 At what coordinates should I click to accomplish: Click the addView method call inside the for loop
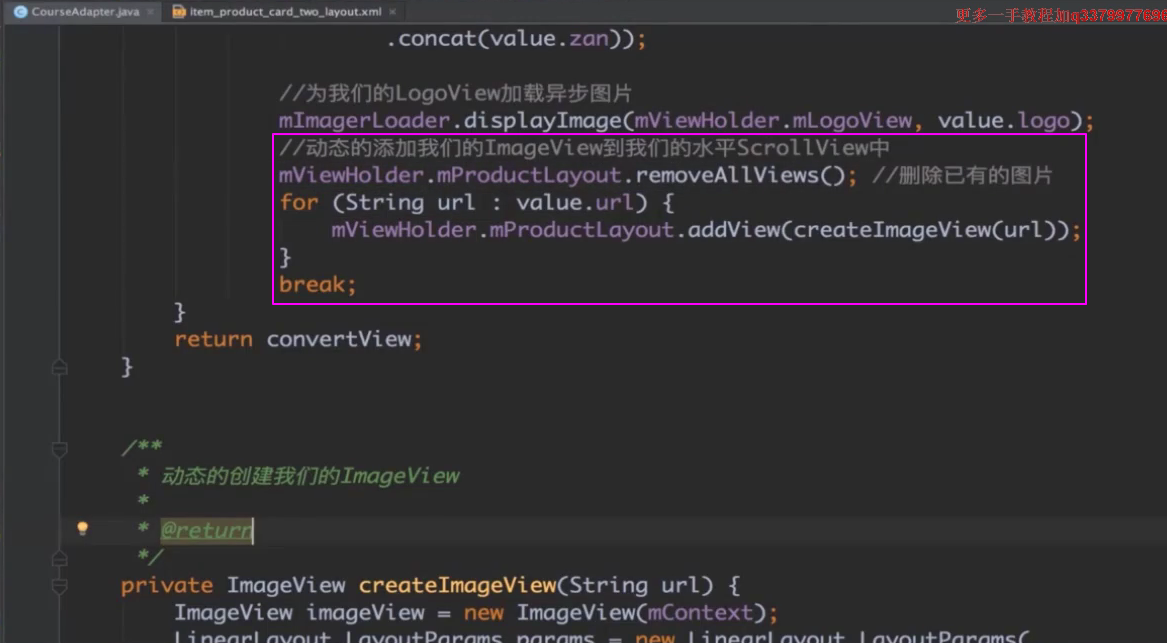coord(733,230)
